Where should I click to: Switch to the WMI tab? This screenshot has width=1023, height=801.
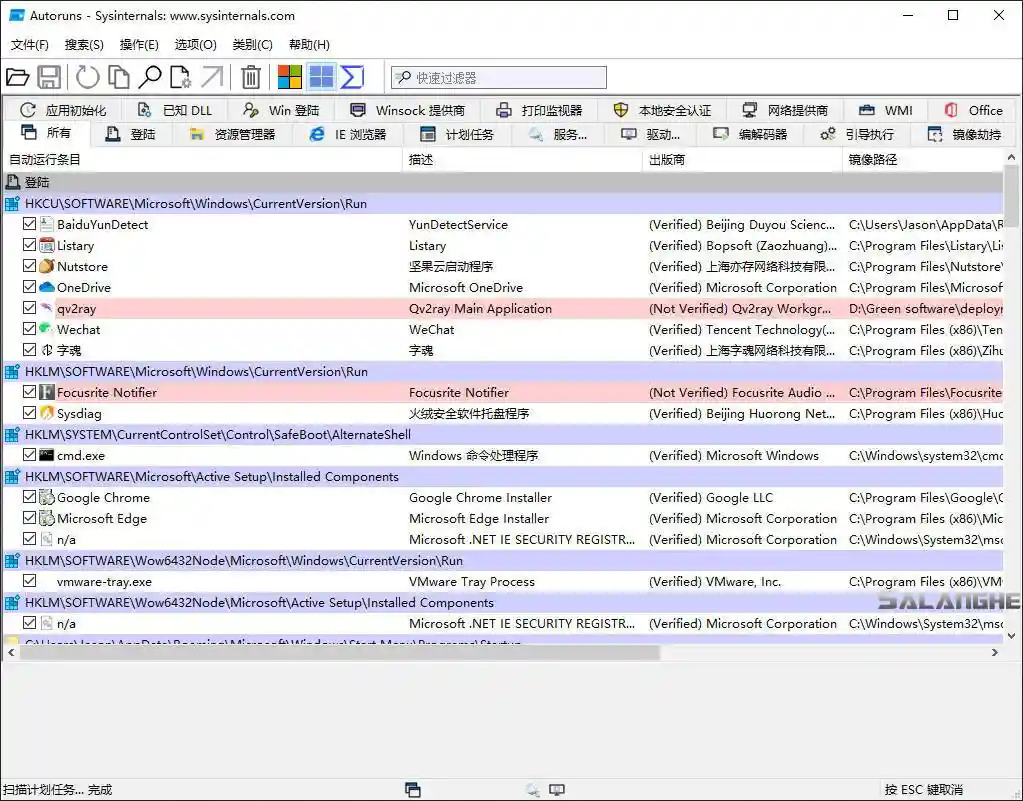coord(898,110)
